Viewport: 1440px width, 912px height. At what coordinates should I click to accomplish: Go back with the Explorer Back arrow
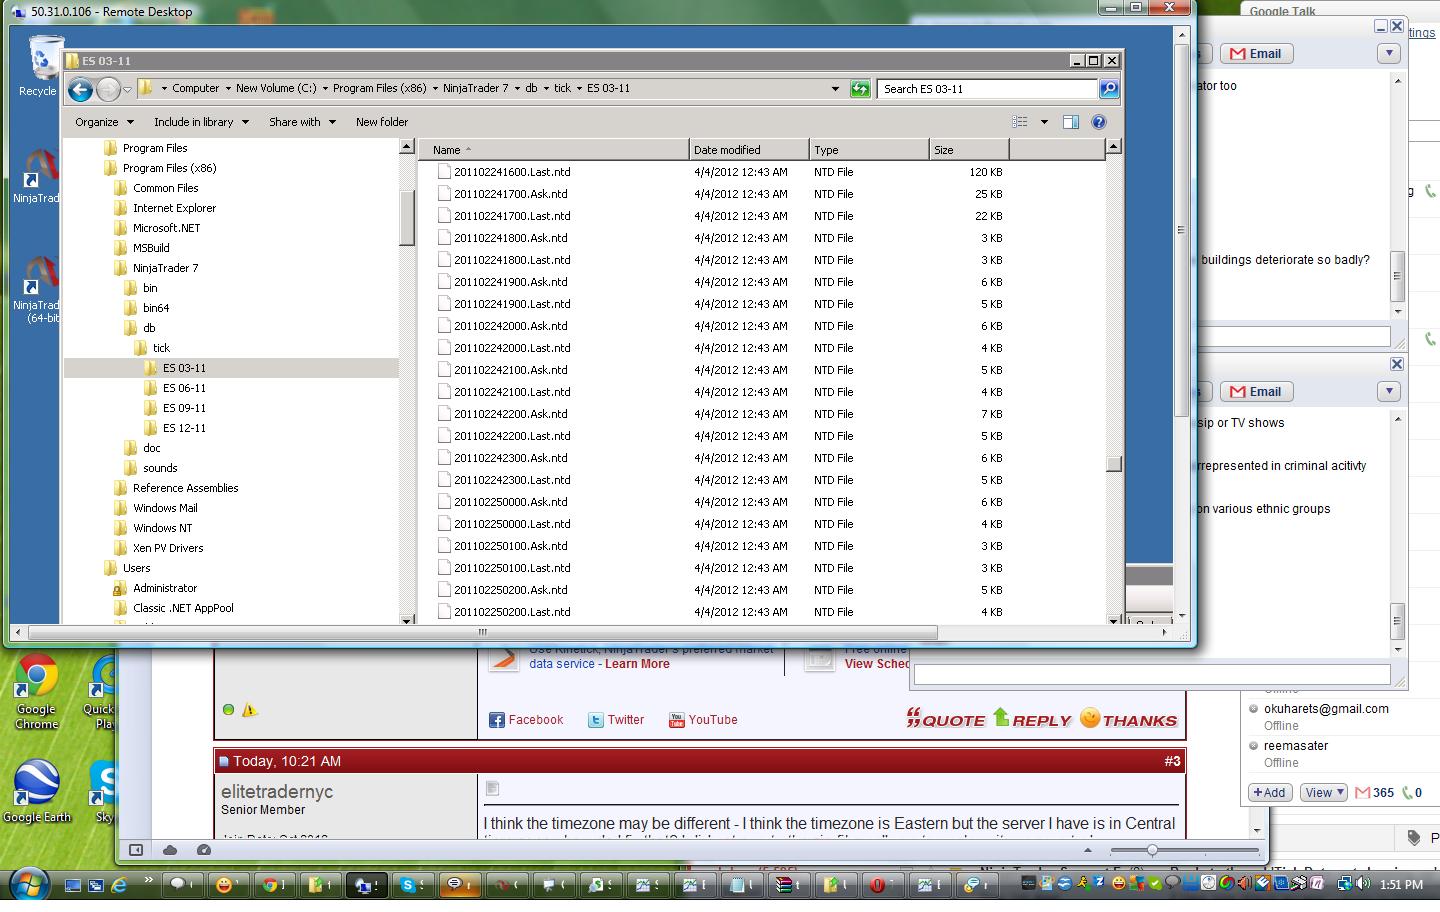[x=80, y=89]
